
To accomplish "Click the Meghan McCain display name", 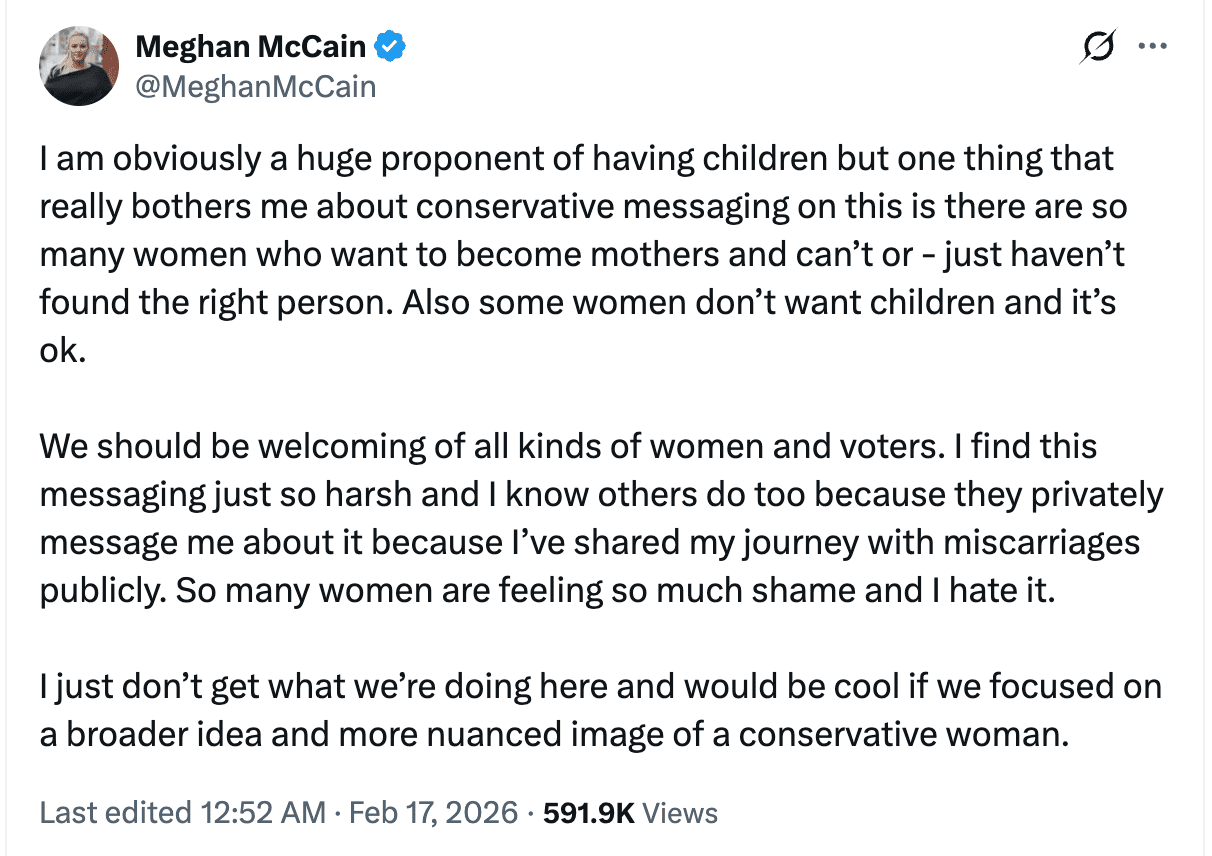I will 250,45.
